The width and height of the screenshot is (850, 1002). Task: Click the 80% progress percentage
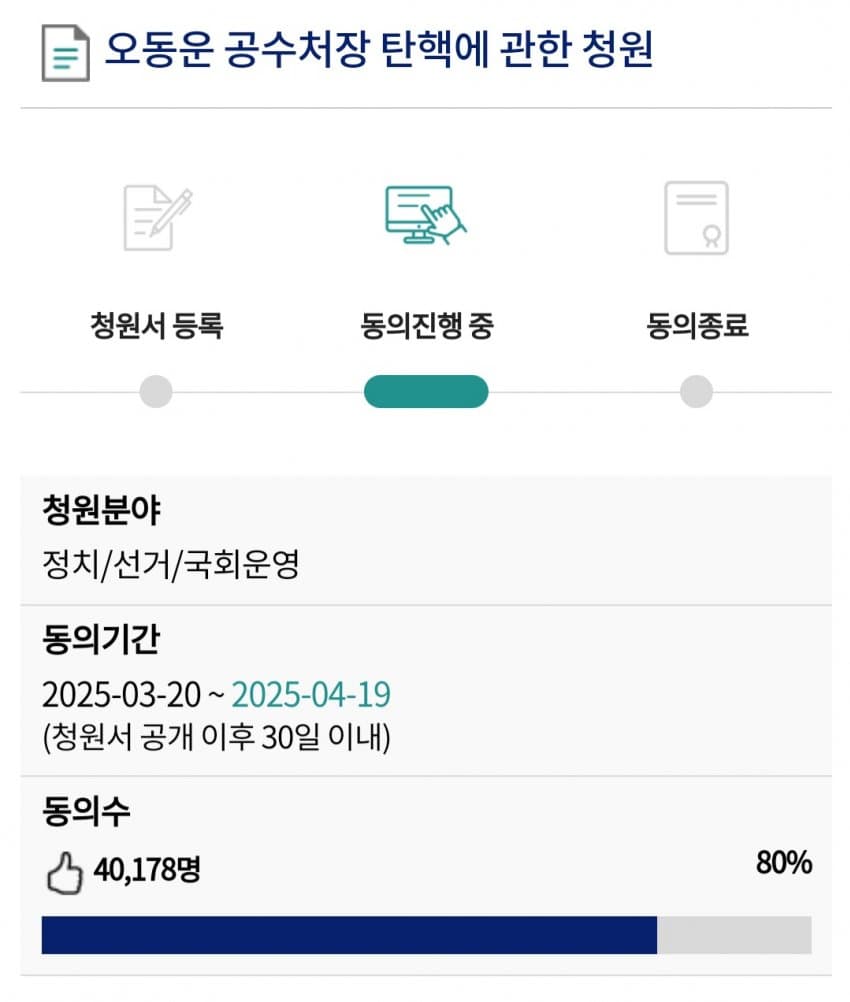(x=783, y=864)
